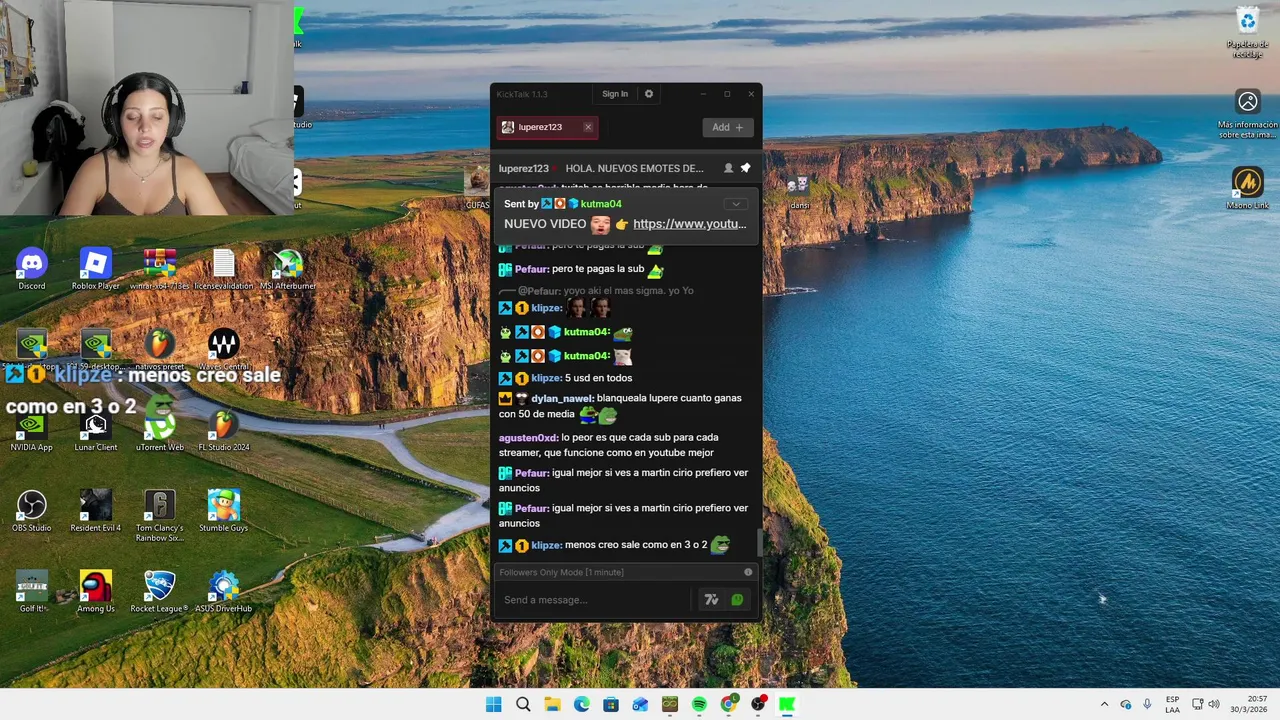Open Resident Evil 4 shortcut
1280x720 pixels.
pyautogui.click(x=95, y=511)
